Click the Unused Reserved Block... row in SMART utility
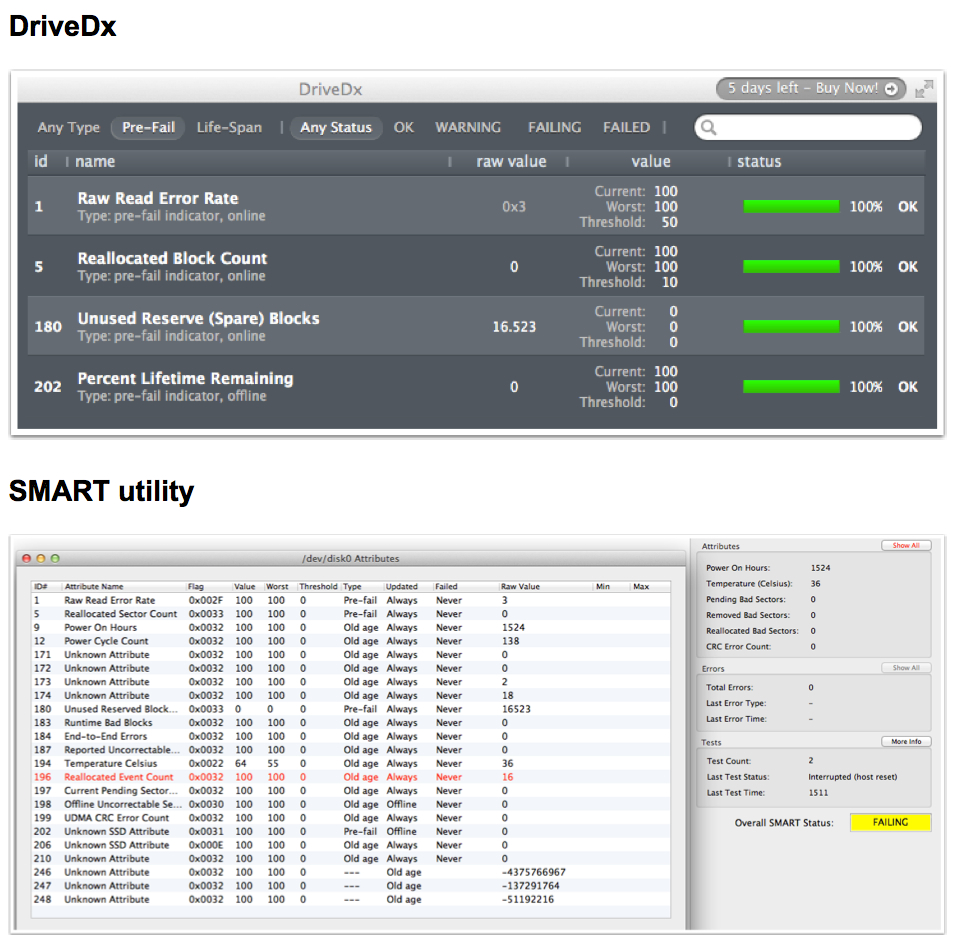This screenshot has width=957, height=935. pyautogui.click(x=351, y=709)
